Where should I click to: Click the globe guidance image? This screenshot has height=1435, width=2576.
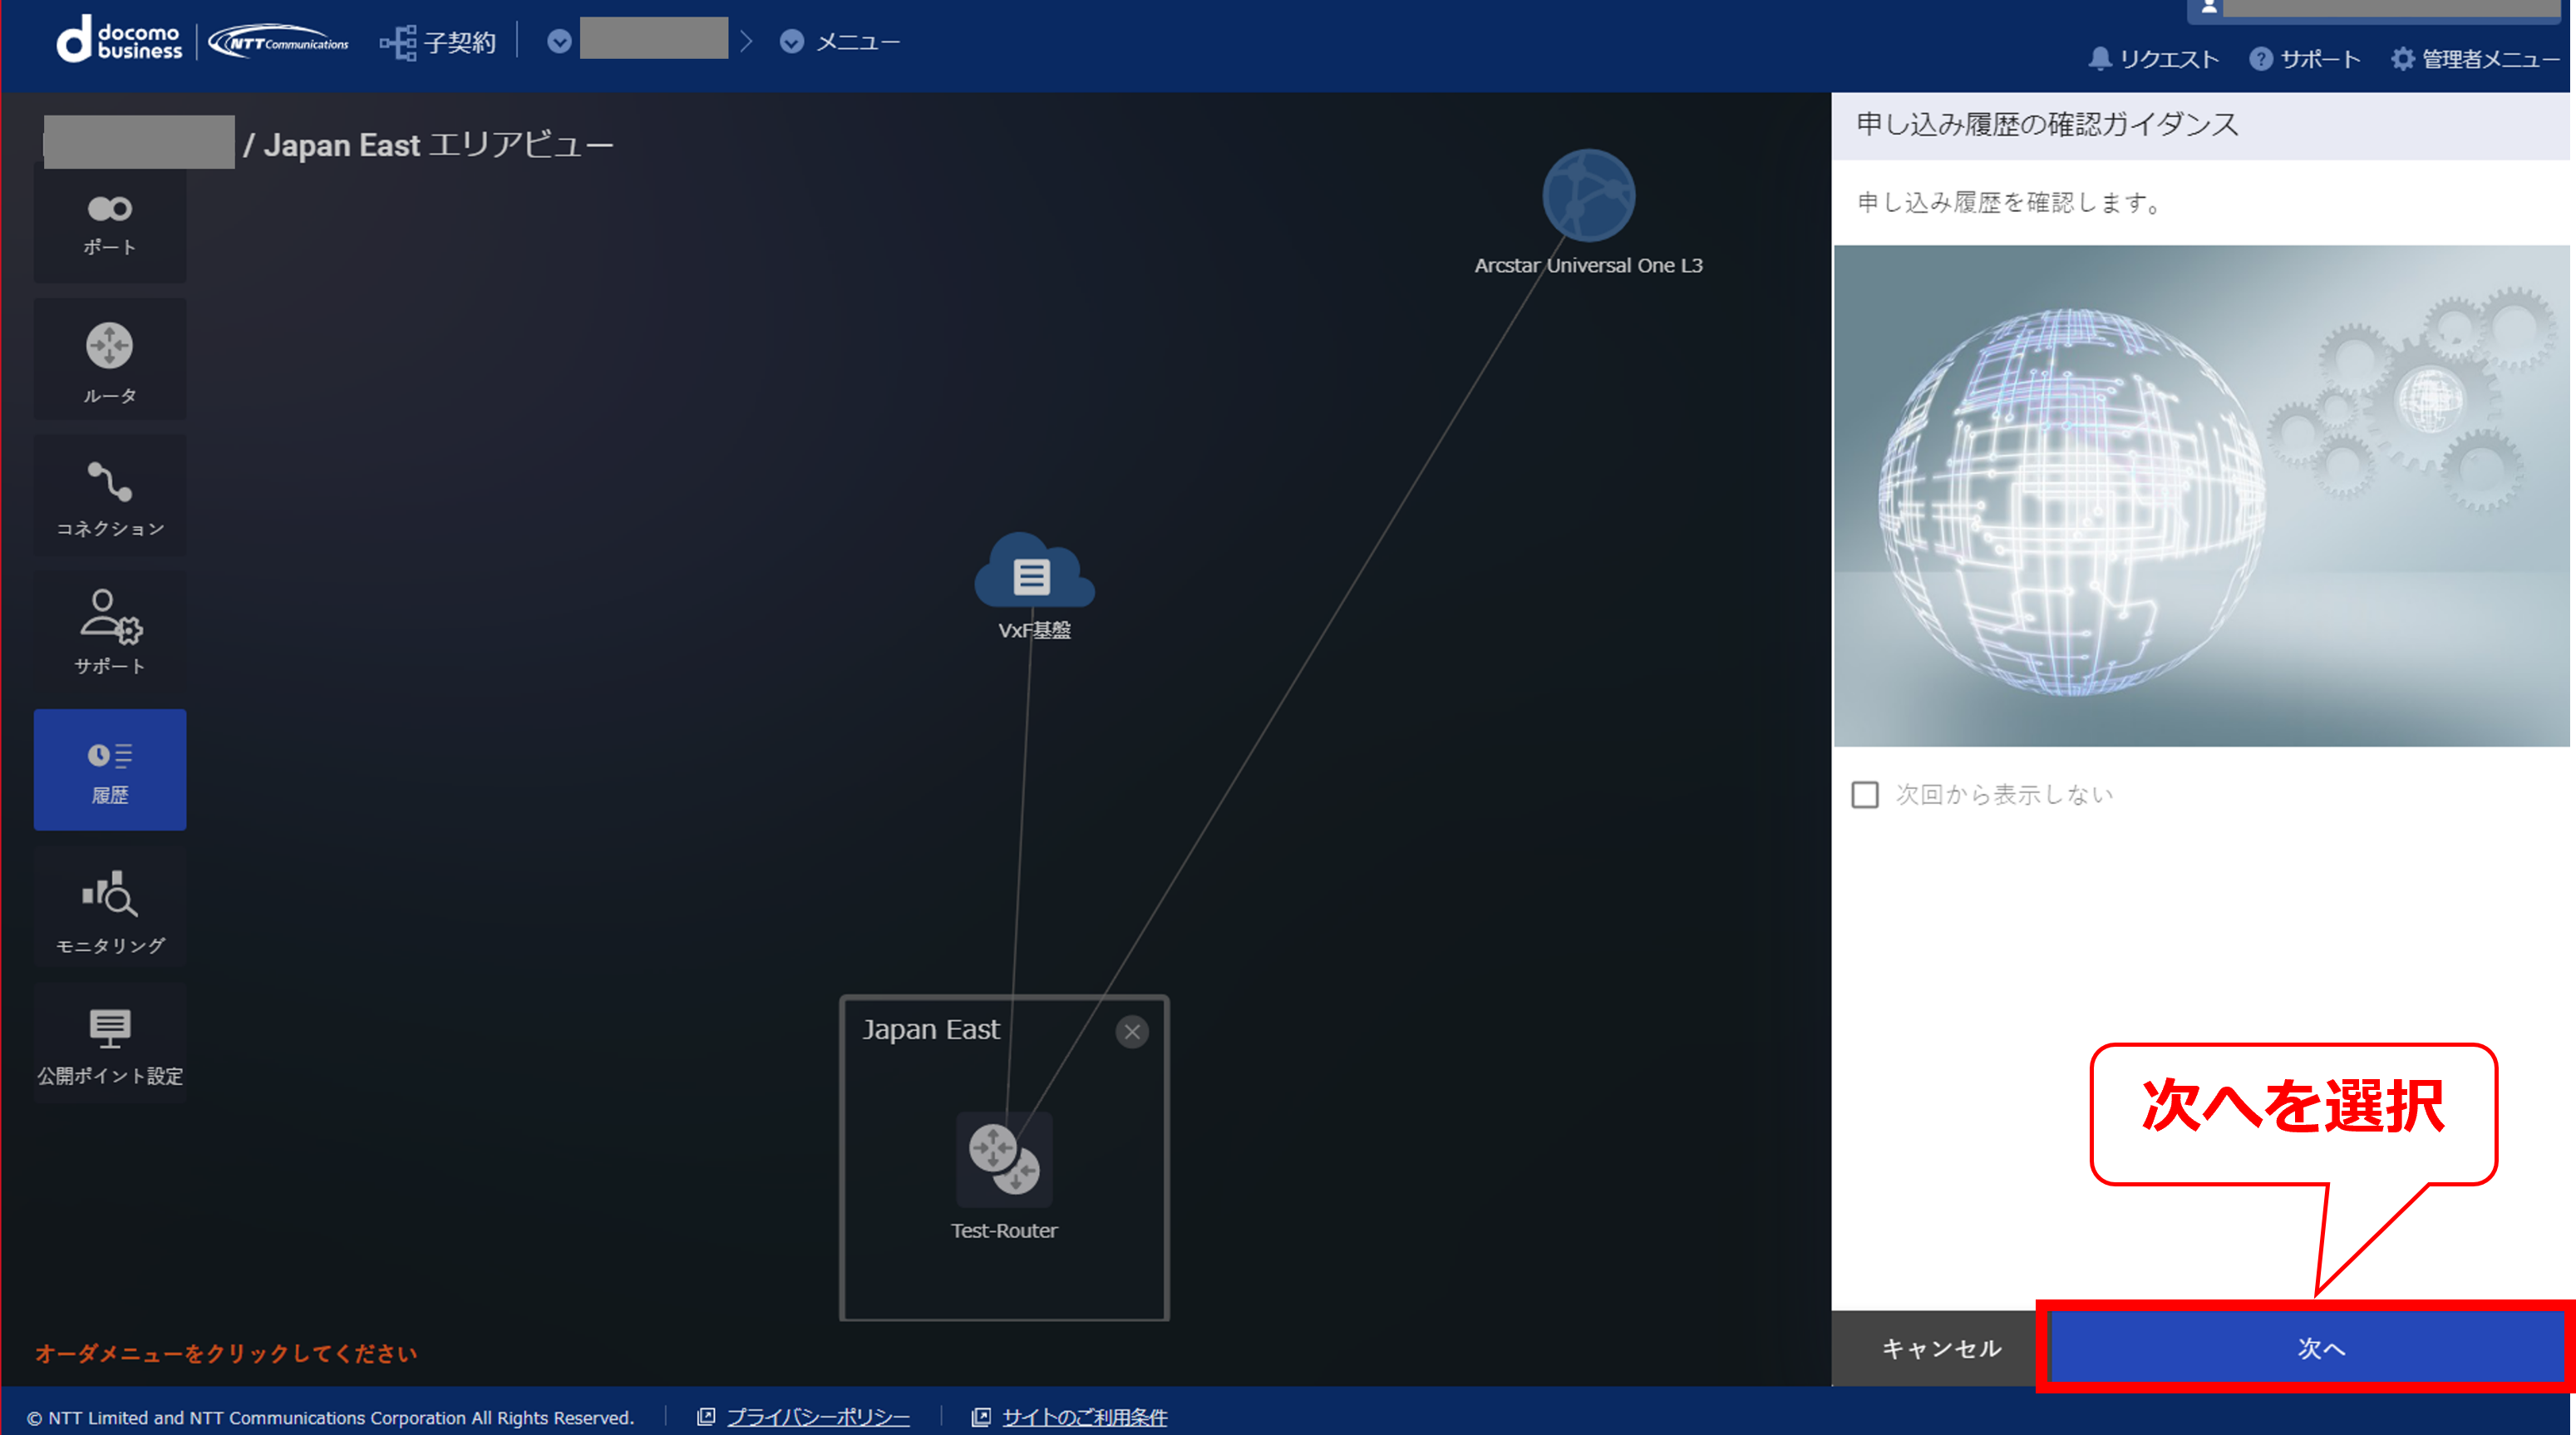pyautogui.click(x=2202, y=496)
